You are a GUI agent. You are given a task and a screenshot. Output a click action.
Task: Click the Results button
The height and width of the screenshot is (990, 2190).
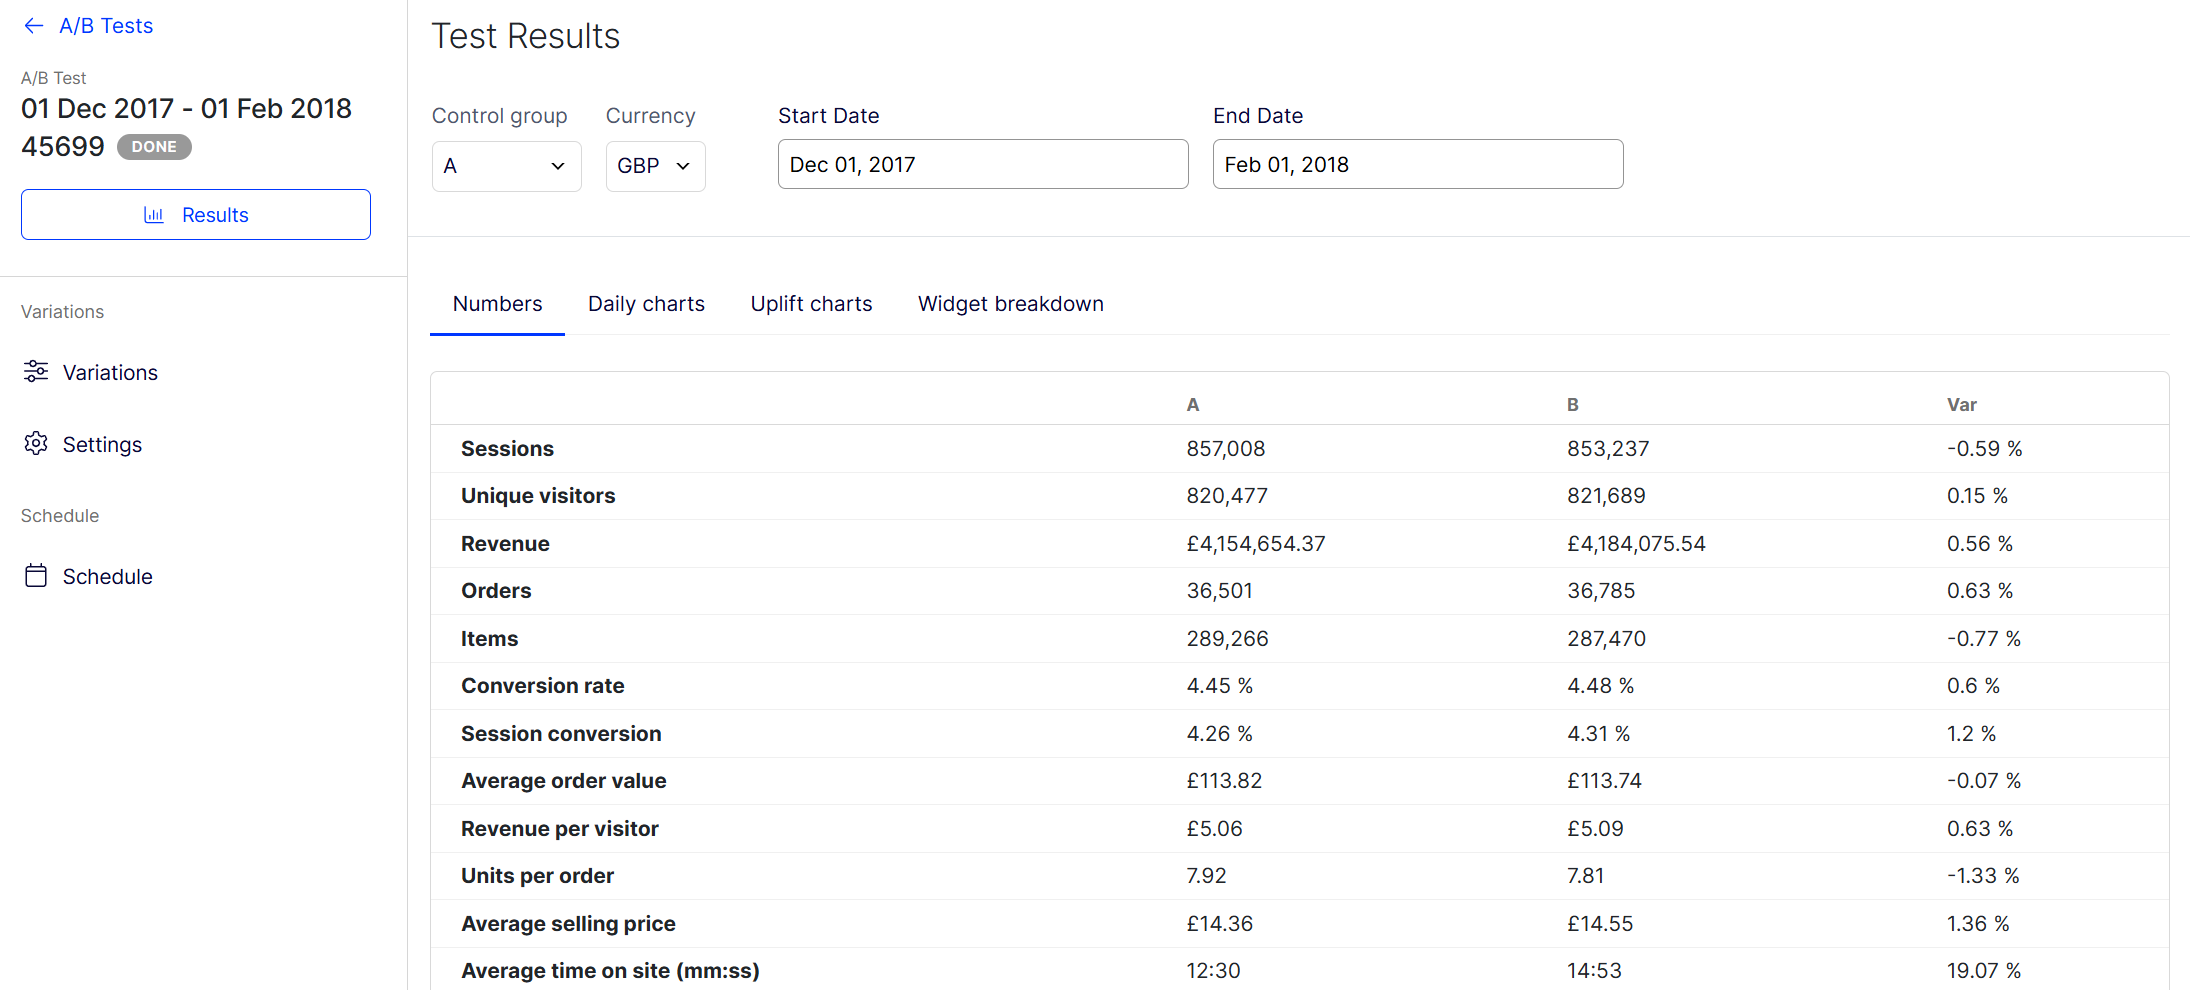[x=196, y=215]
